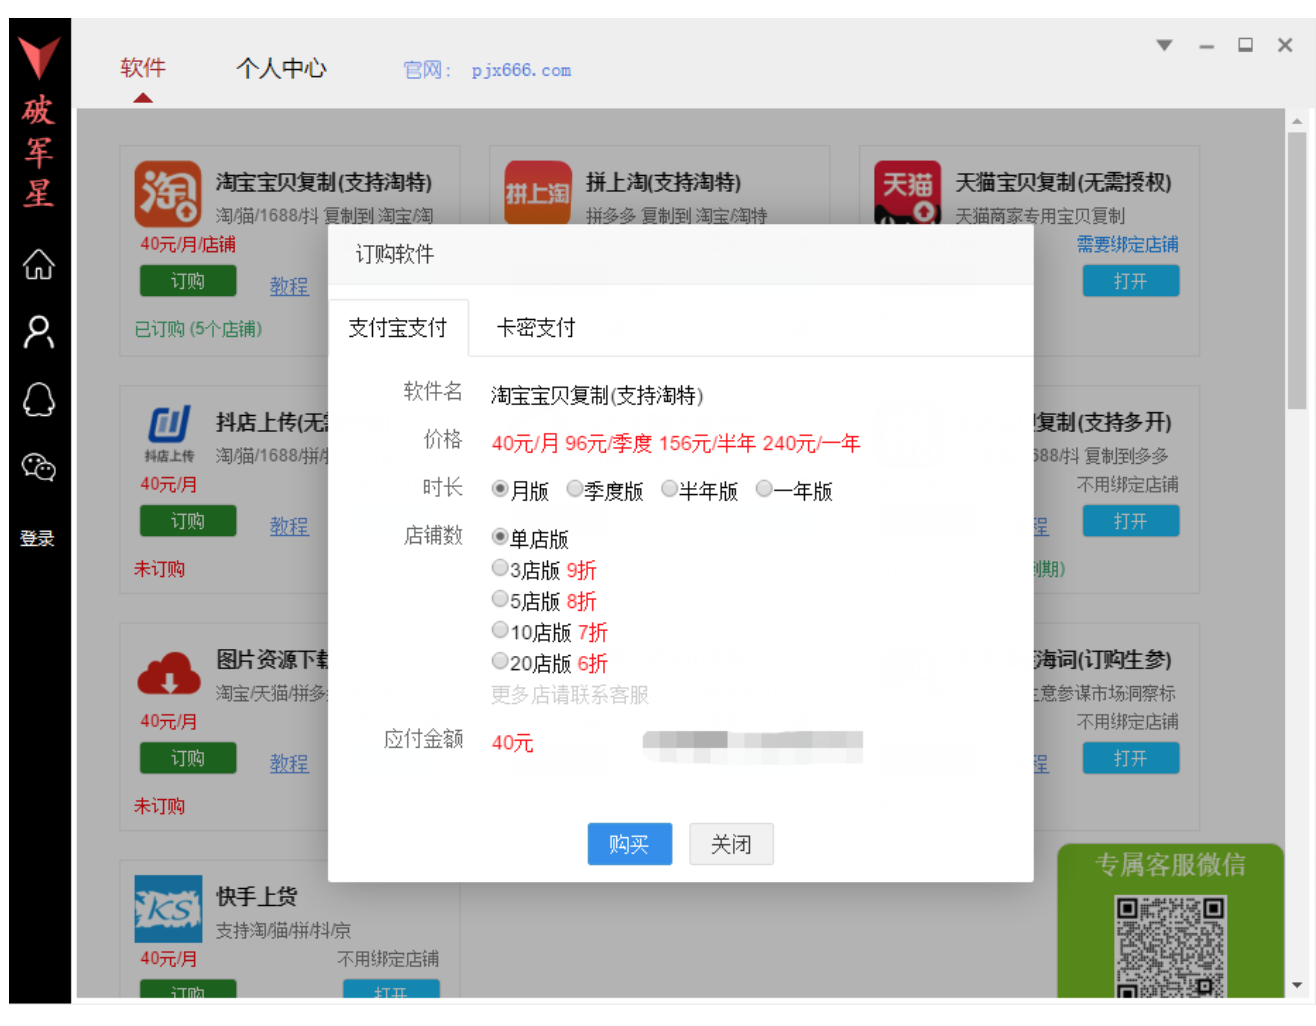Click the 图片资源下载 red cloud icon
This screenshot has height=1026, width=1316.
(x=169, y=673)
